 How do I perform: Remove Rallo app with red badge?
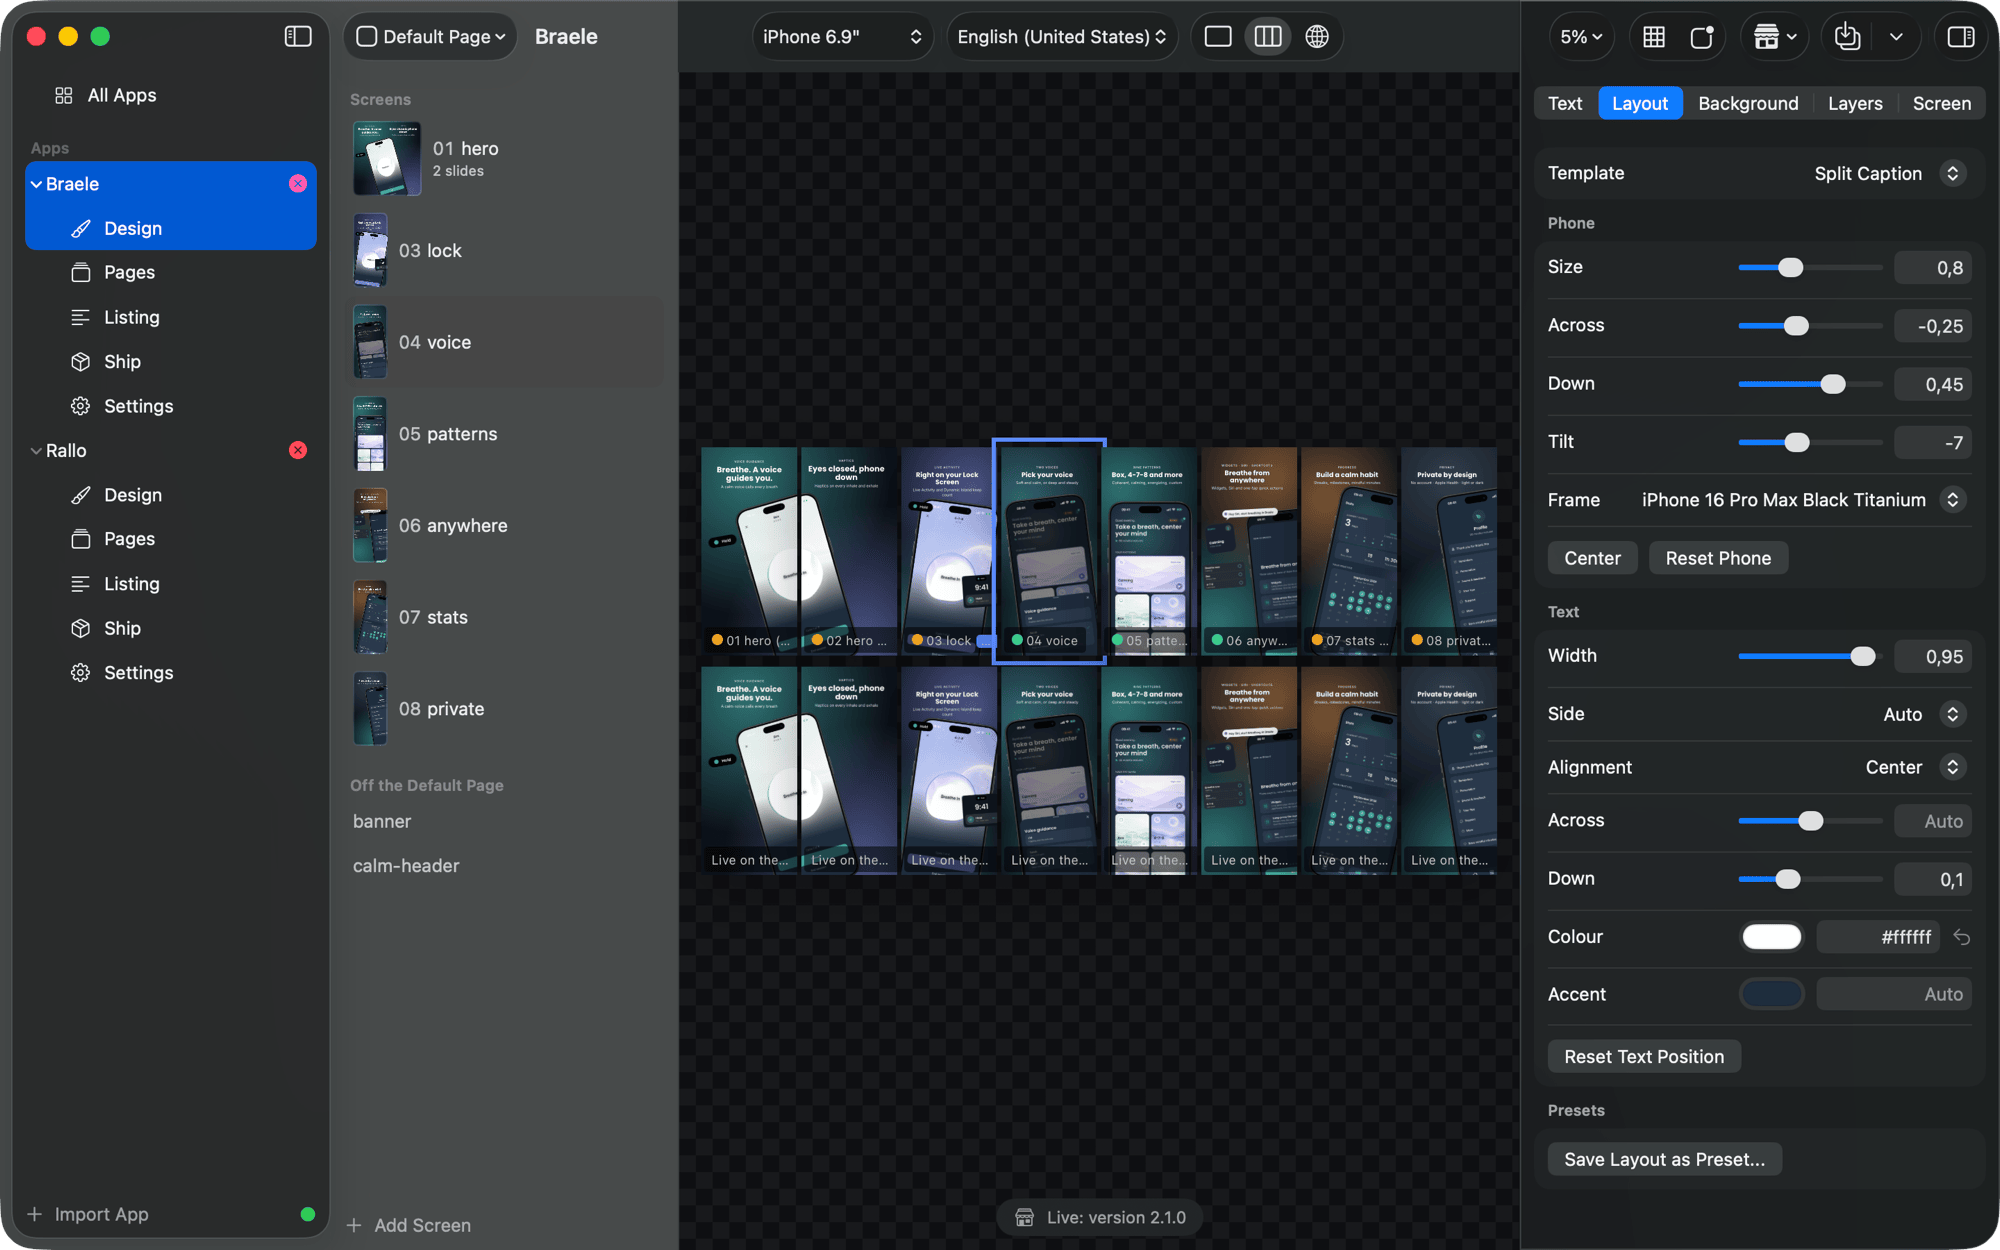point(298,450)
